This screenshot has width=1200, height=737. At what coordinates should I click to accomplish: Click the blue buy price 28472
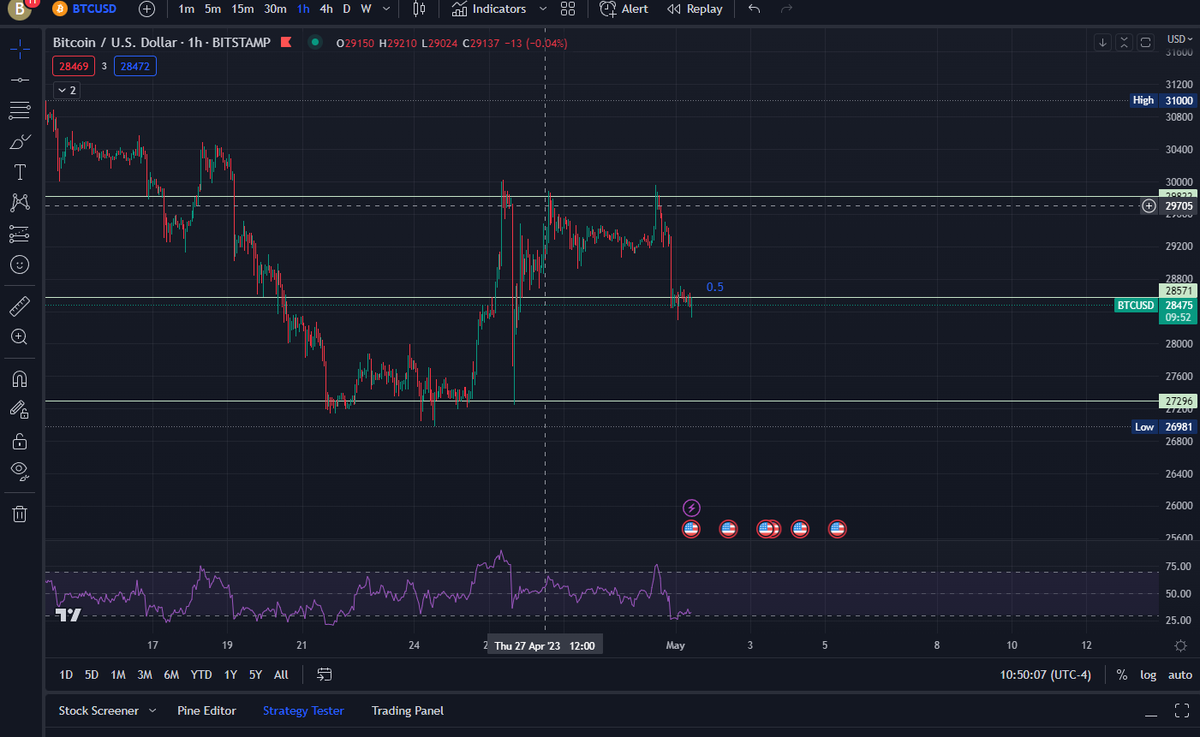(134, 66)
